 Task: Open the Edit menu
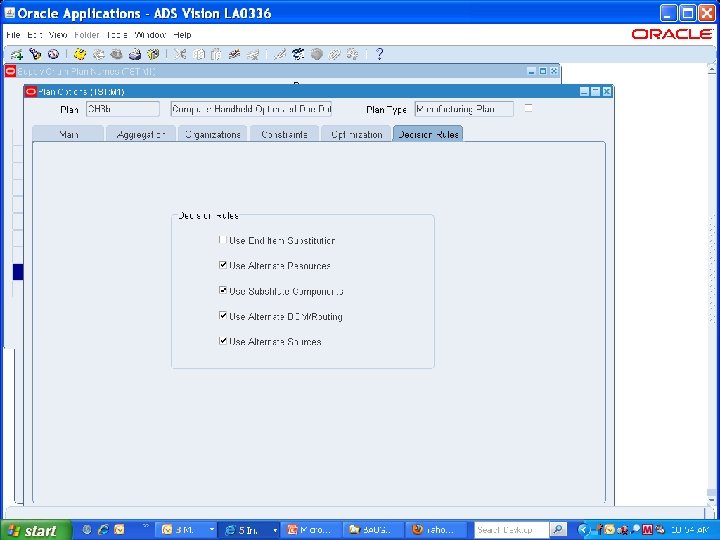[x=34, y=35]
